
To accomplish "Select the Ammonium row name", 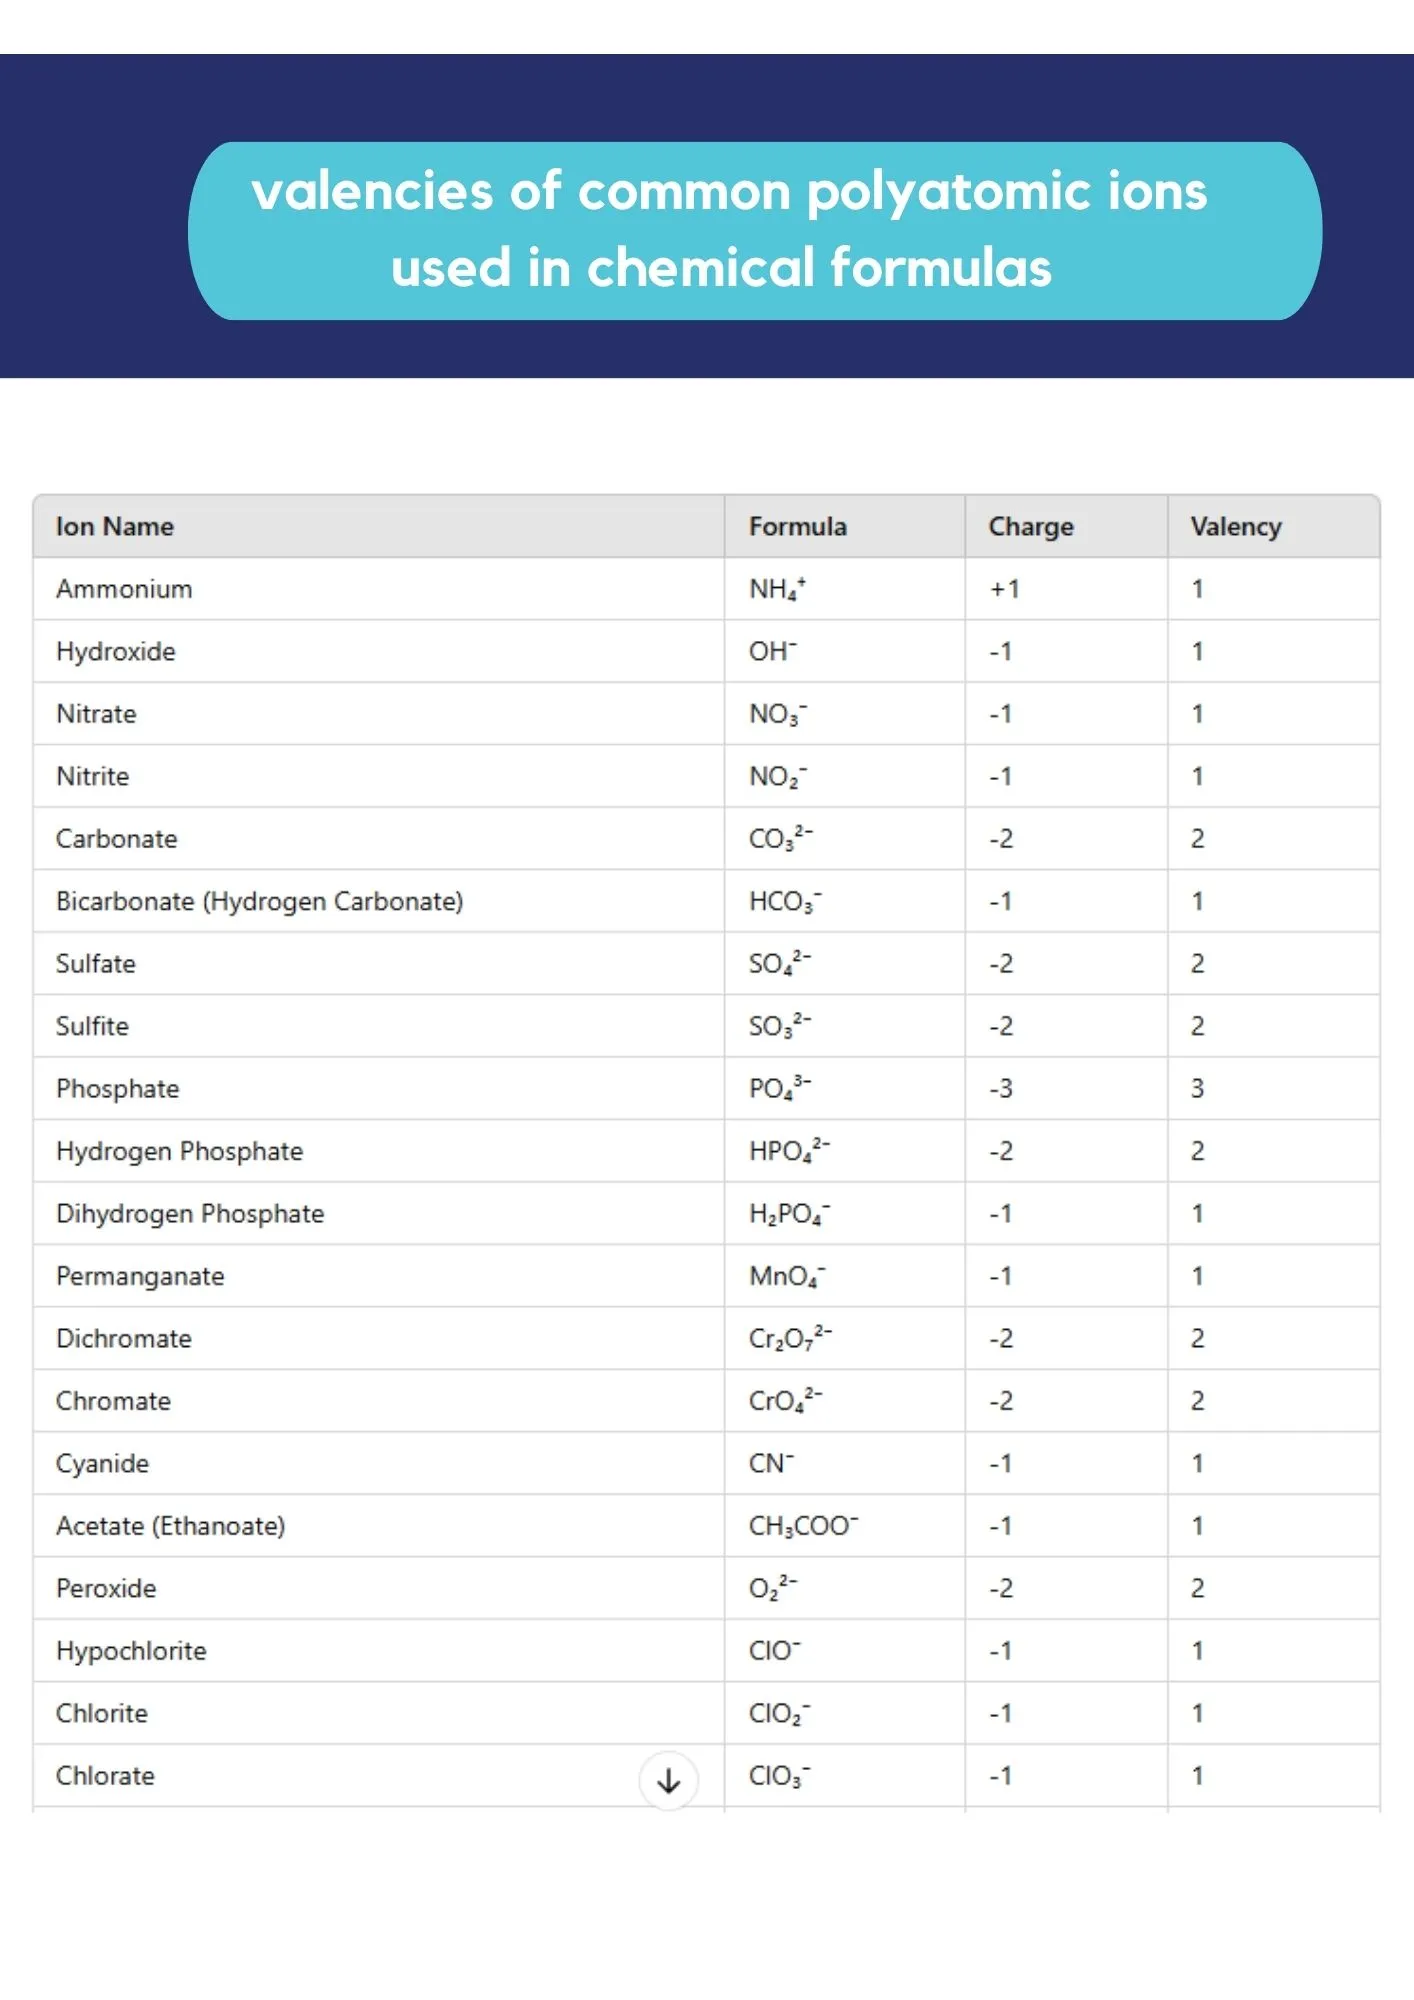I will tap(124, 589).
